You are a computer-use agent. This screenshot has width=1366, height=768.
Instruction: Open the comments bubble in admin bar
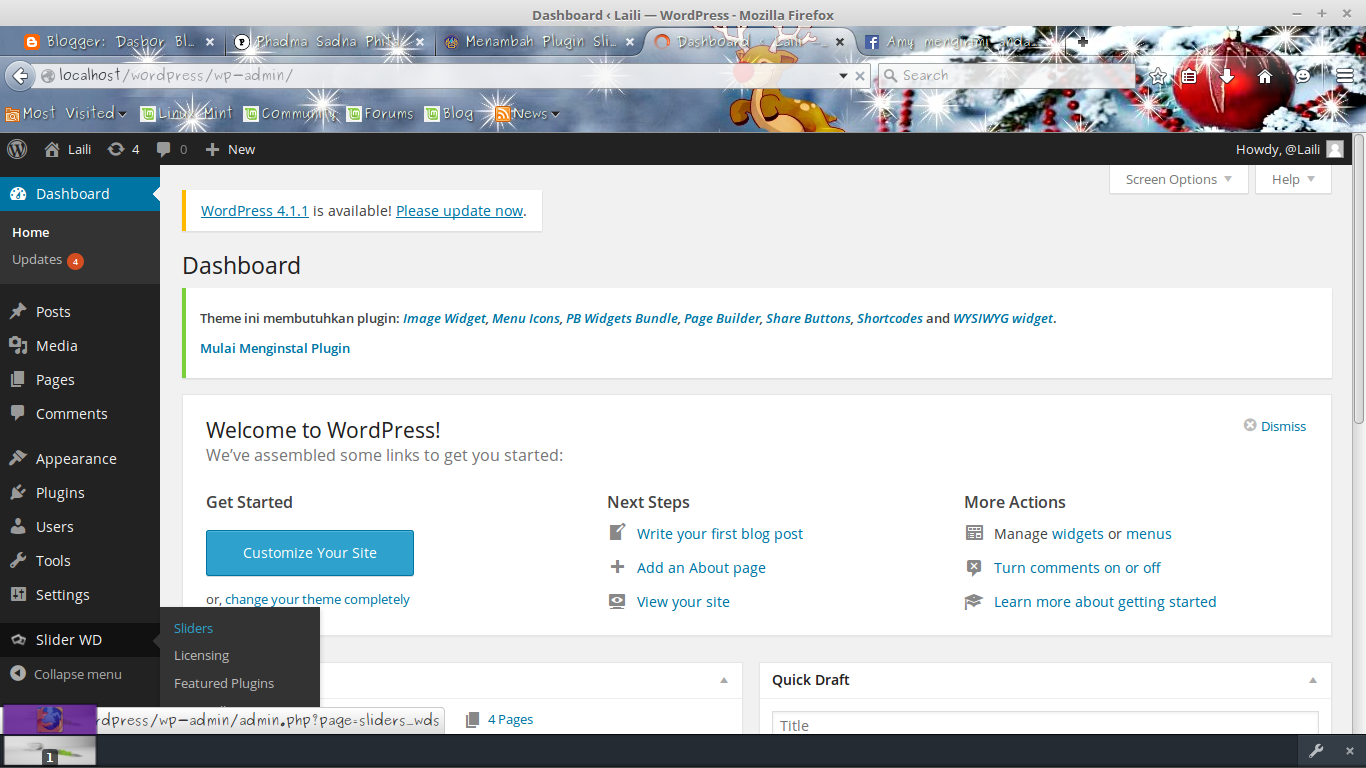tap(172, 149)
